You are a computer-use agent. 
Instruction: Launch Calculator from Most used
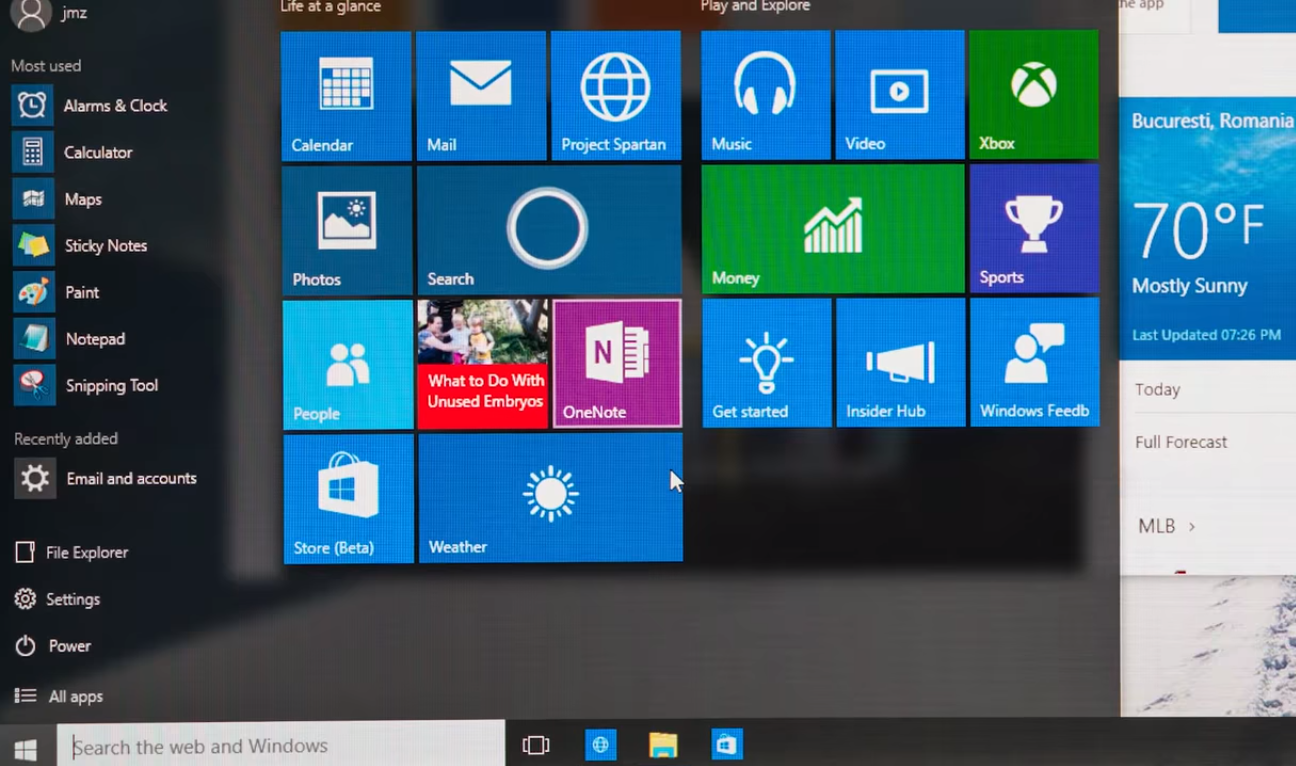click(x=73, y=152)
